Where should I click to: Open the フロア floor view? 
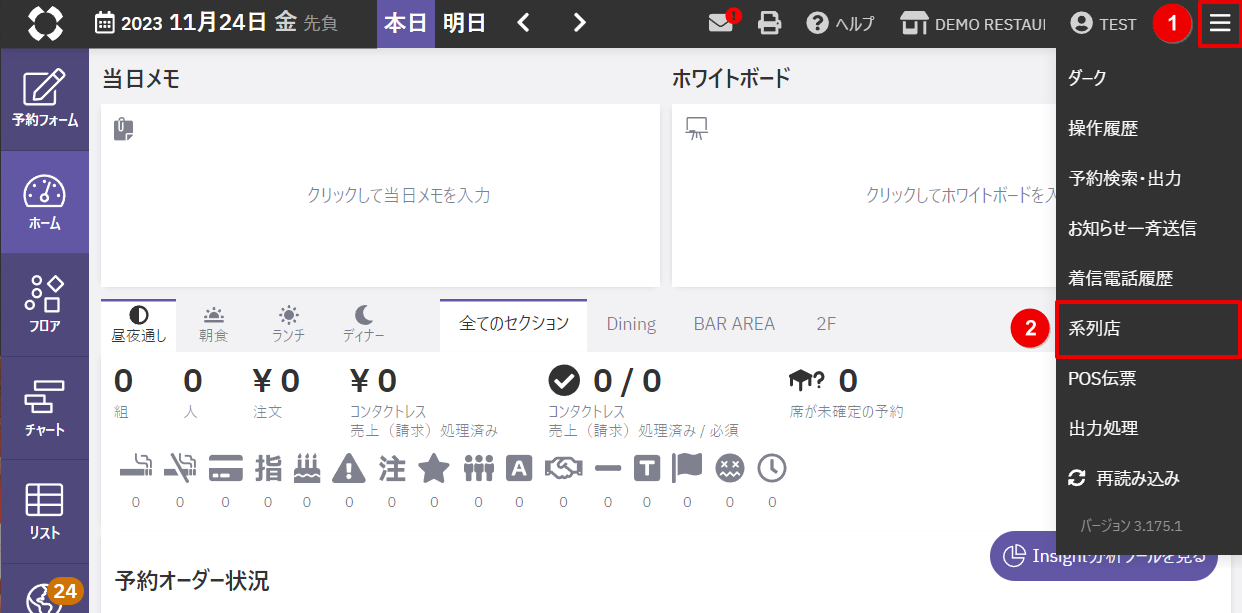click(45, 304)
